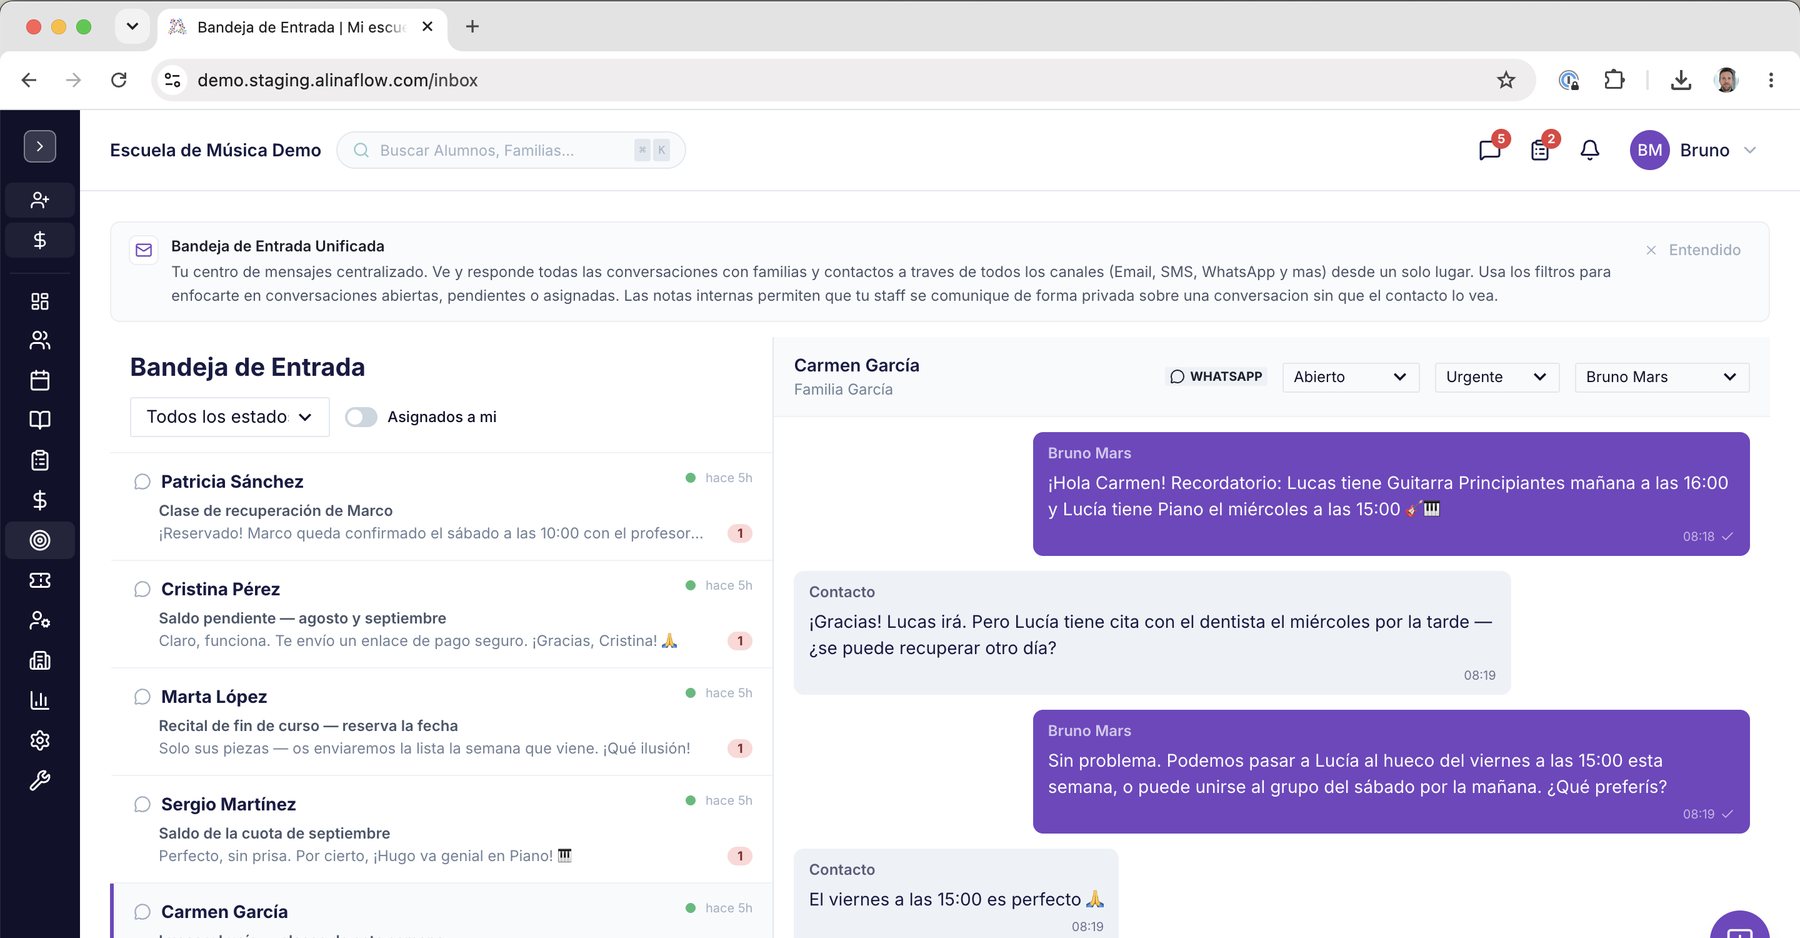Click subject 'Clase de recuperación de Marco'
Screen dimensions: 1800x938
[275, 511]
